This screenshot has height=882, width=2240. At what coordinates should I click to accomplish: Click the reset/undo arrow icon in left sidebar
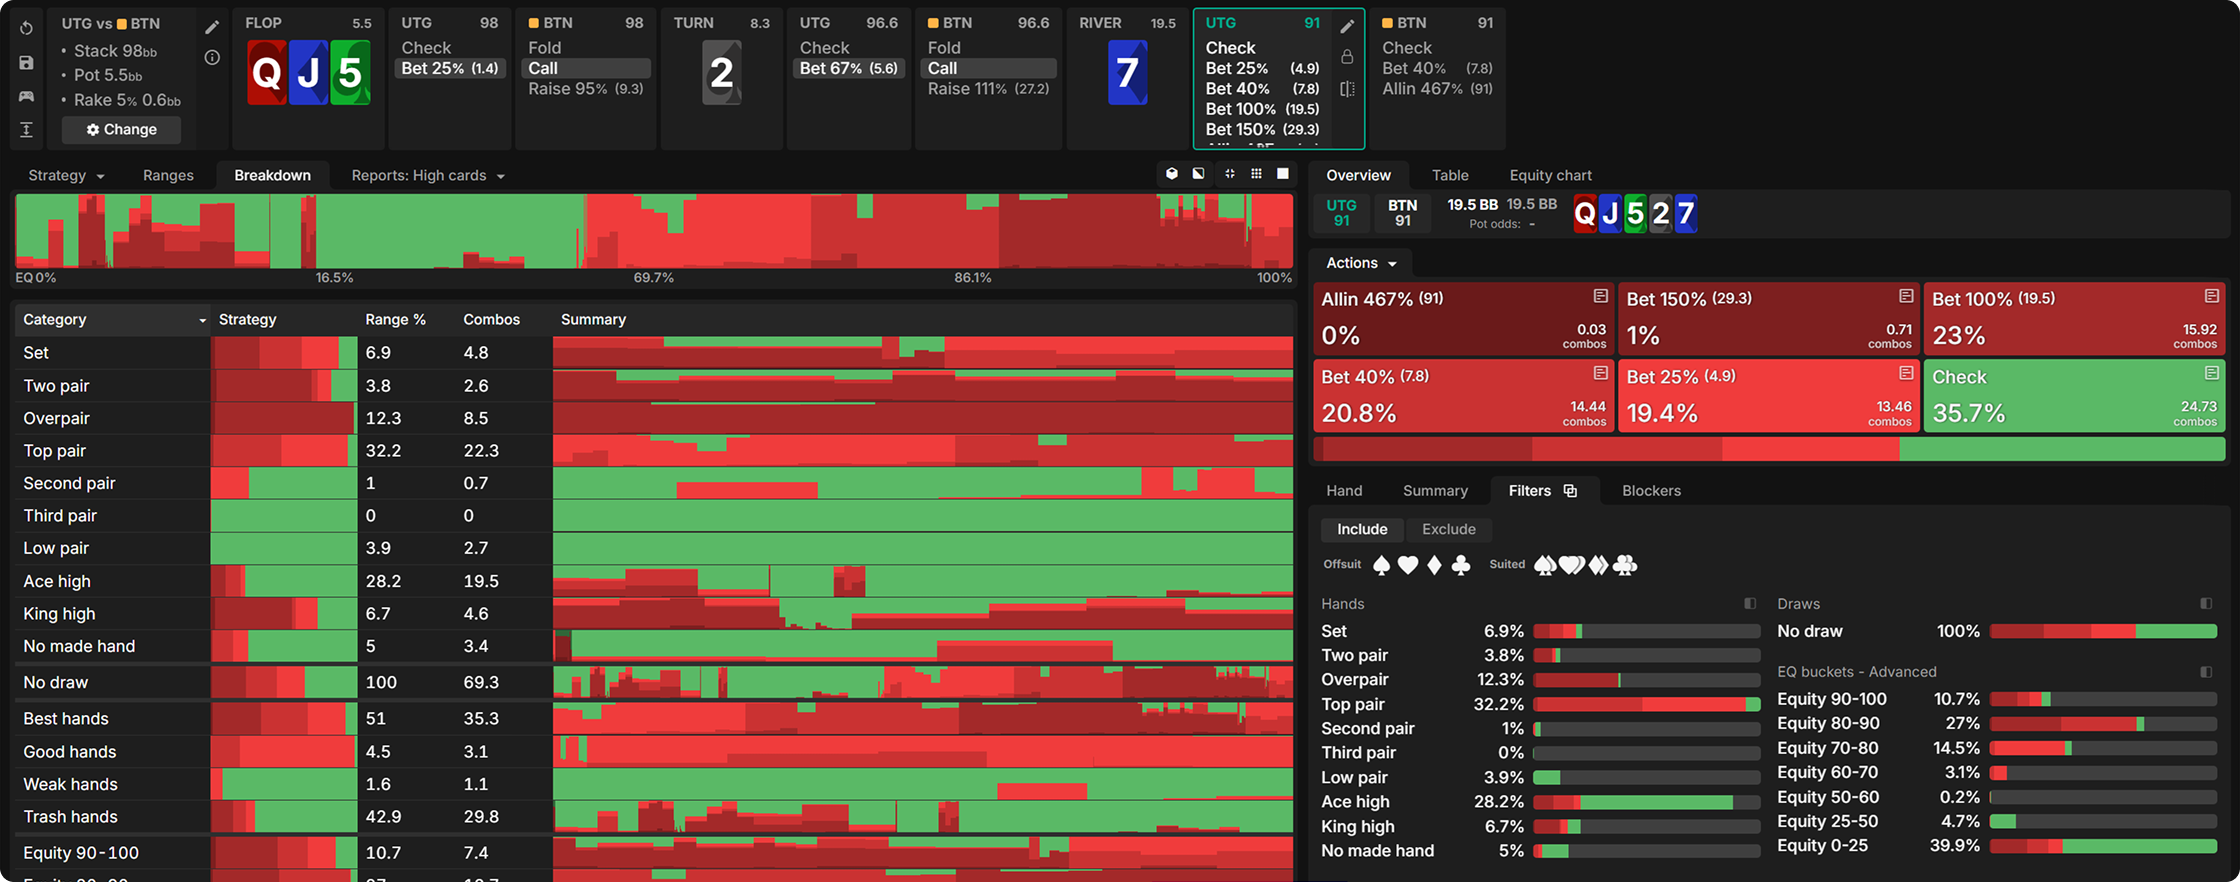click(27, 28)
